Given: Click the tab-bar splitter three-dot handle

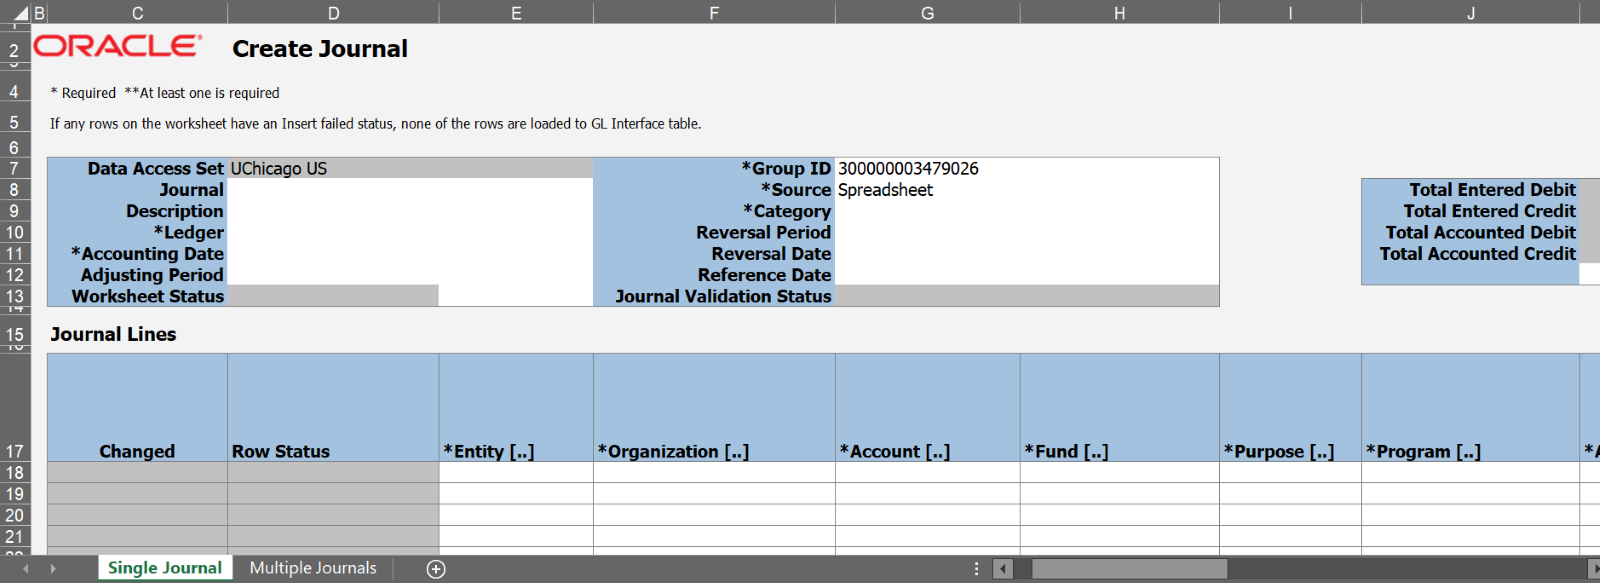Looking at the screenshot, I should point(977,569).
